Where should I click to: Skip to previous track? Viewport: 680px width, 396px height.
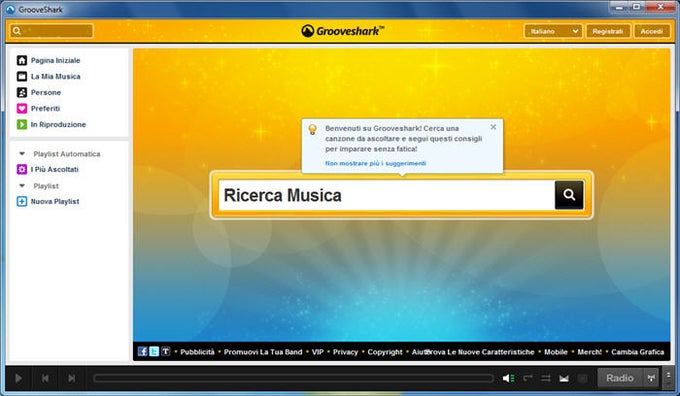45,378
